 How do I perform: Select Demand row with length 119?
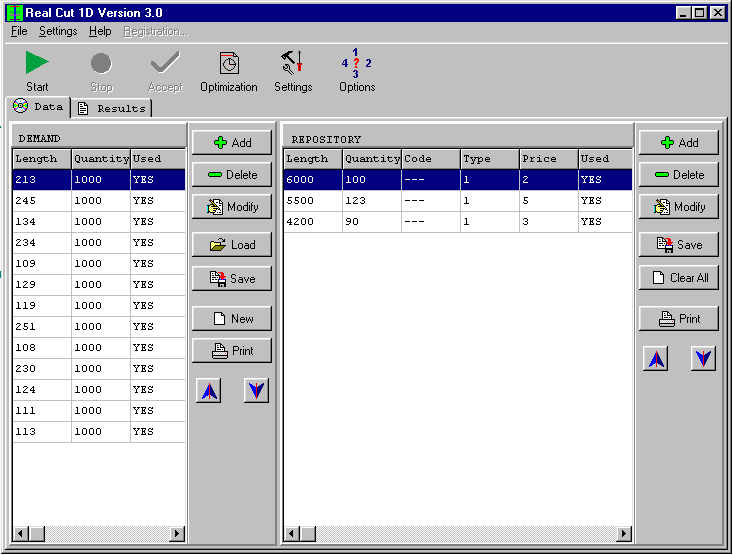[x=99, y=306]
